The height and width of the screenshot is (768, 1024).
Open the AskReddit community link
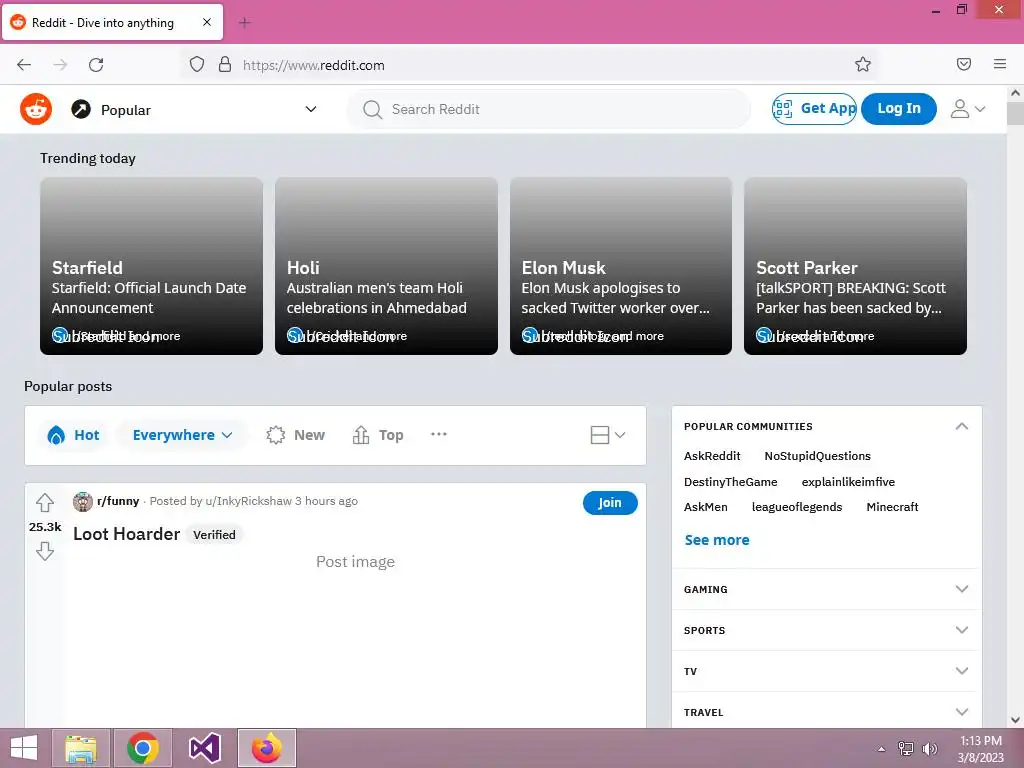tap(712, 456)
